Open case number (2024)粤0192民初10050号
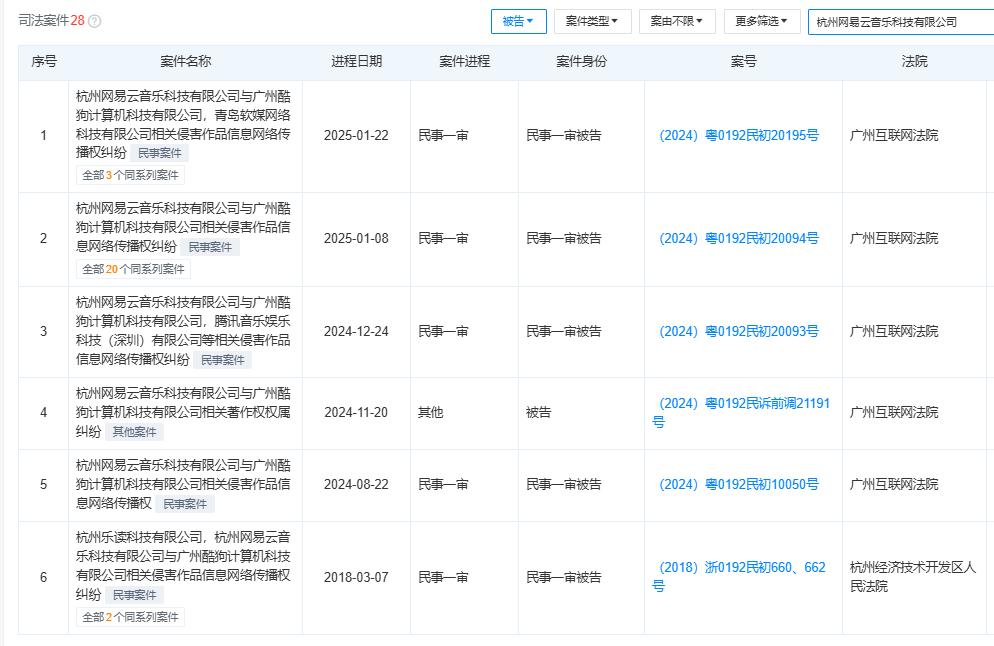The height and width of the screenshot is (646, 994). click(739, 485)
